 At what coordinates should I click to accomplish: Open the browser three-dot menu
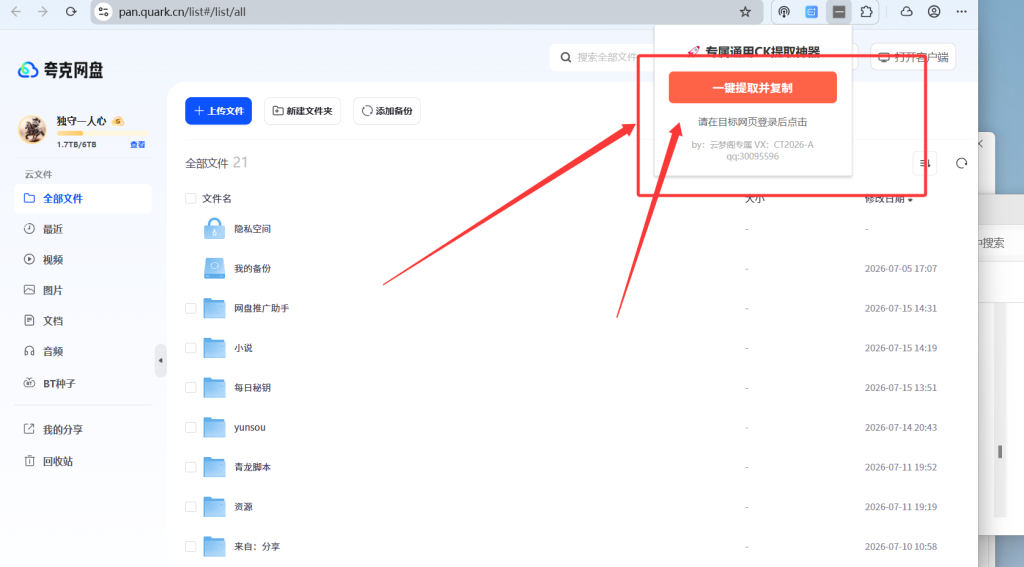click(961, 12)
